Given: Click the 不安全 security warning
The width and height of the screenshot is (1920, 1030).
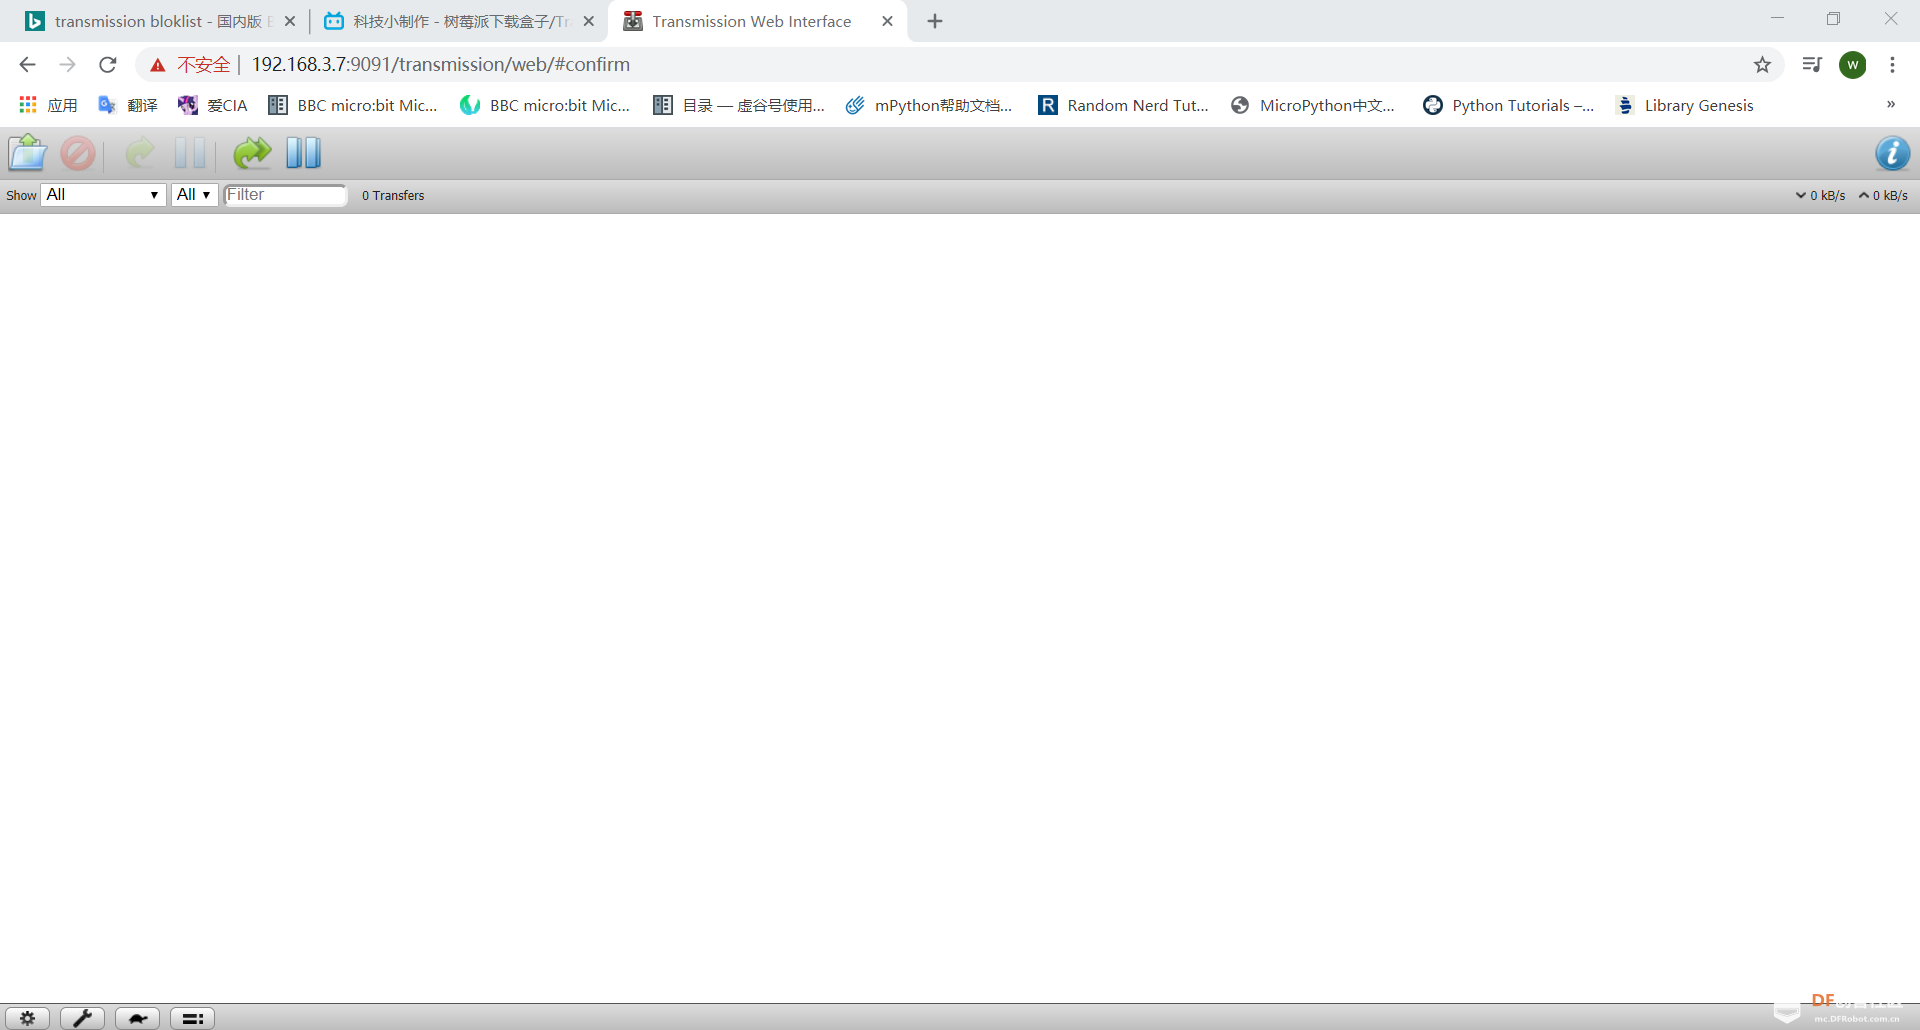Looking at the screenshot, I should 190,65.
